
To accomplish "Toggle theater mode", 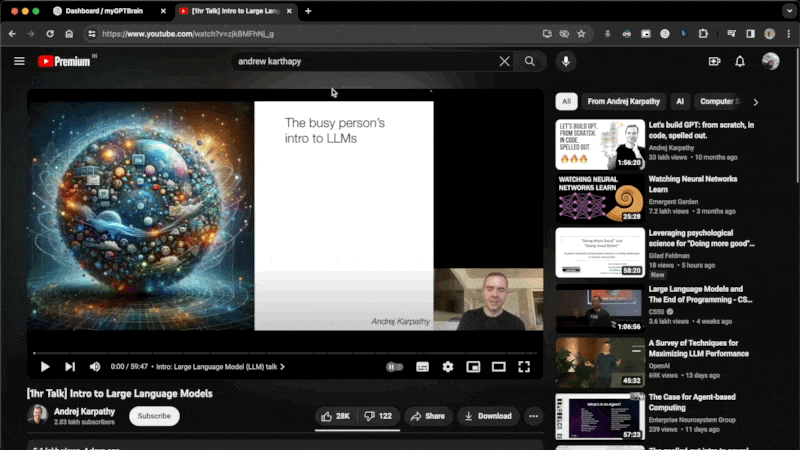I will point(498,366).
